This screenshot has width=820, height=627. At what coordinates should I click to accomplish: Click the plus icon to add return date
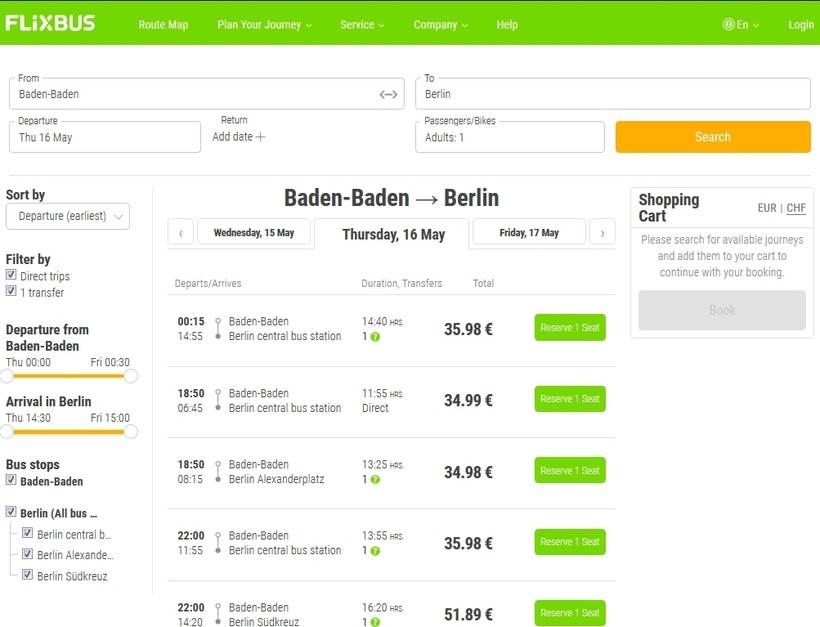tap(261, 137)
